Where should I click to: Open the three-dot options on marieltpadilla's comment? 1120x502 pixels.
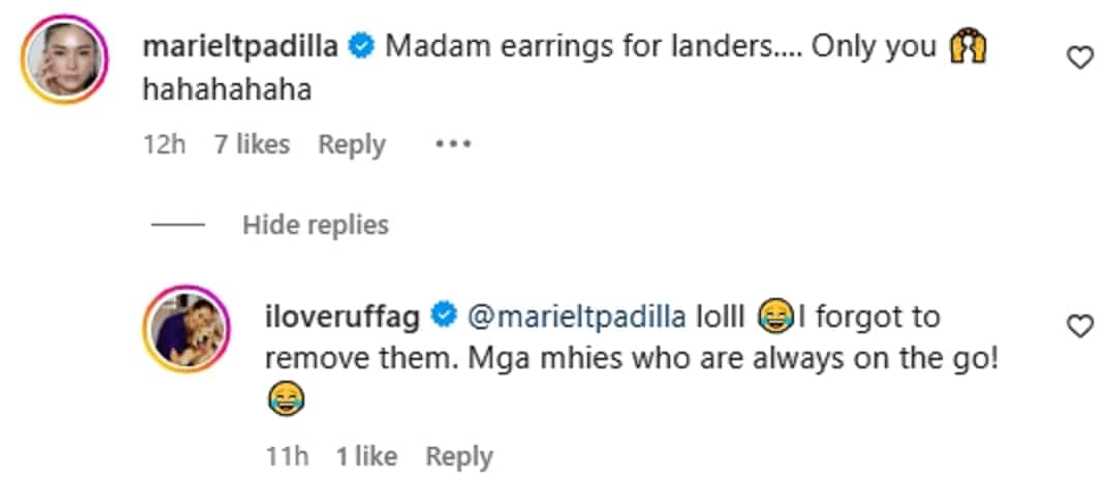(x=453, y=145)
